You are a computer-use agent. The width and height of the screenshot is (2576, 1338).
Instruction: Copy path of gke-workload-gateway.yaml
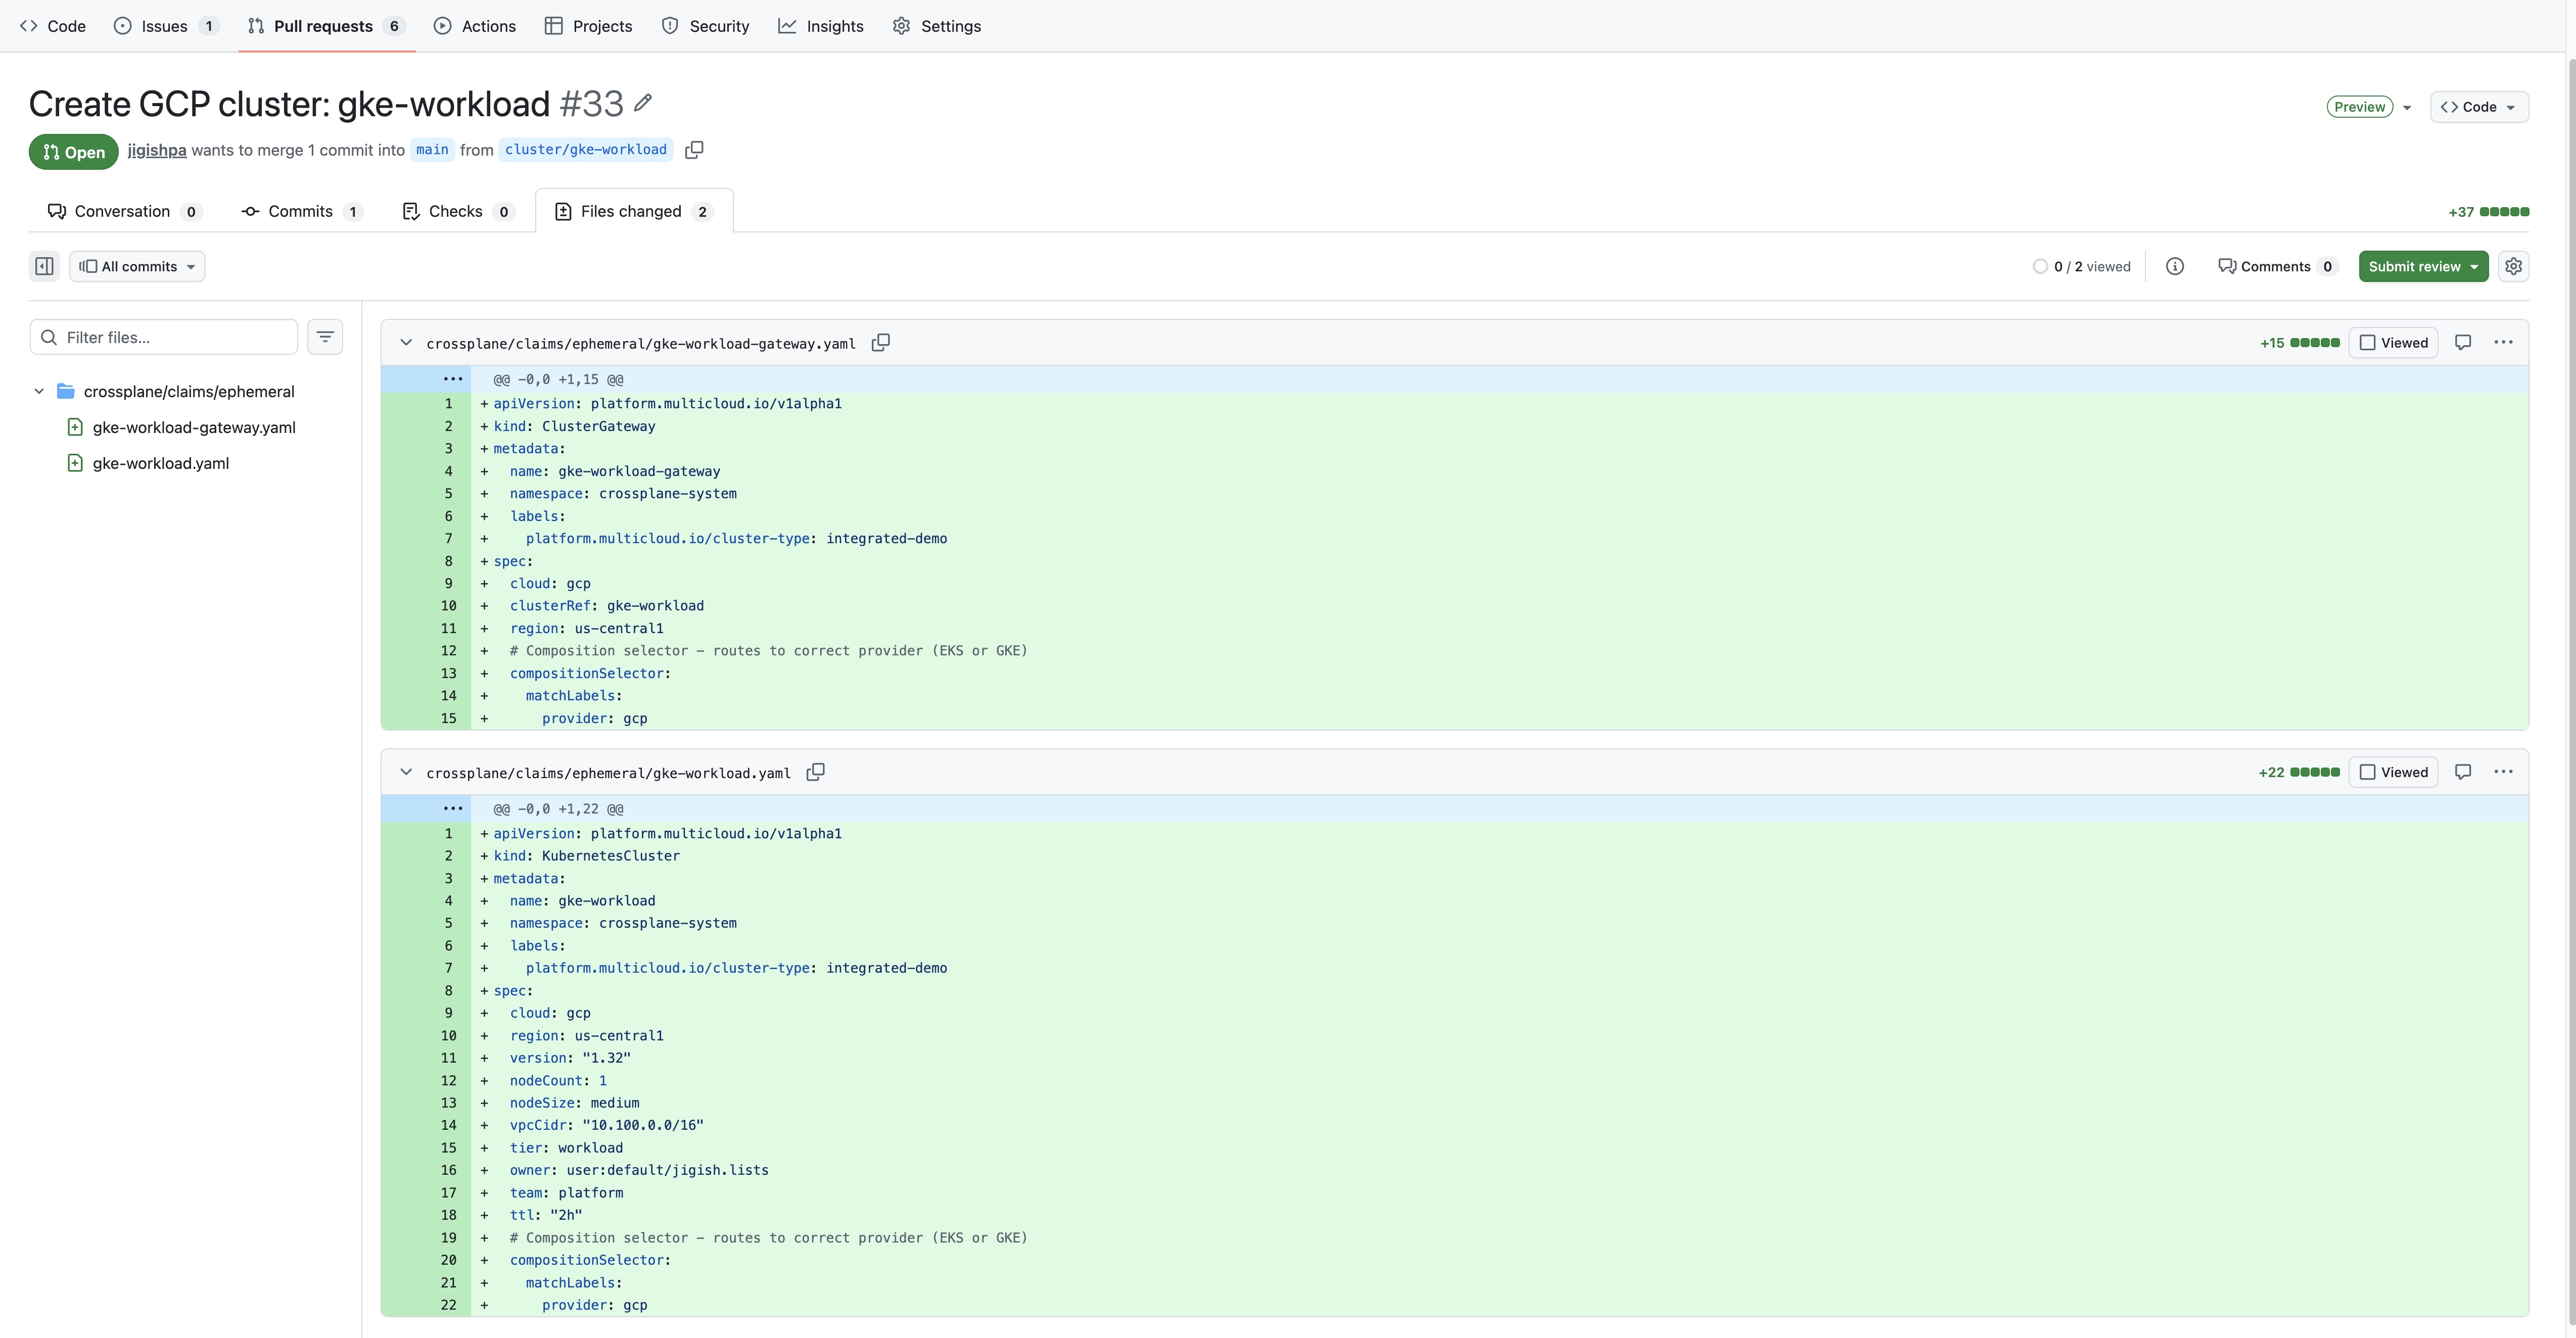pyautogui.click(x=881, y=342)
